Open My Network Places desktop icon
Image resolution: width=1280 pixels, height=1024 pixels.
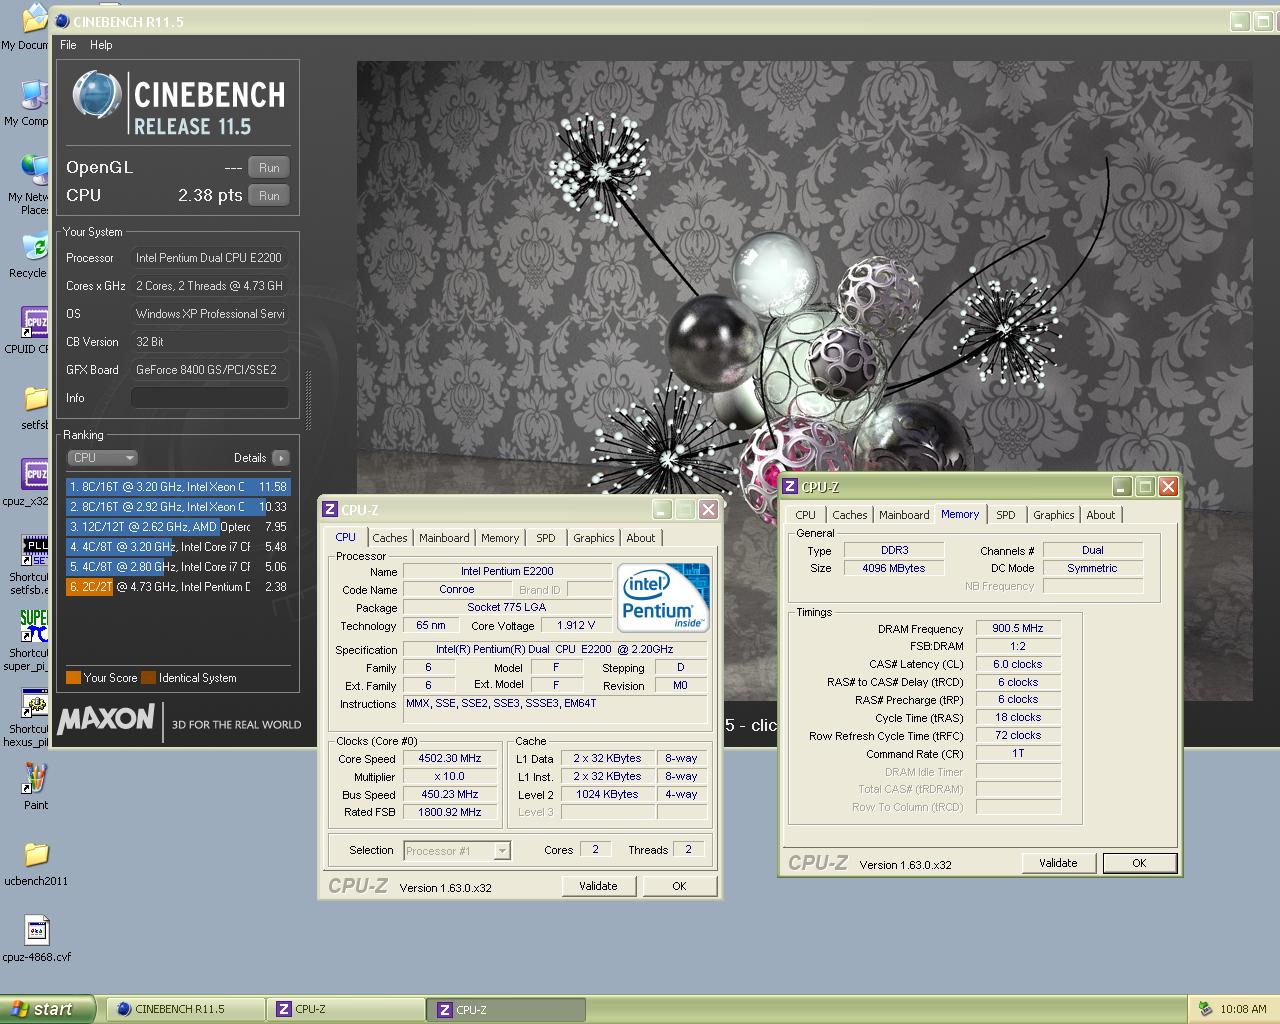(34, 171)
